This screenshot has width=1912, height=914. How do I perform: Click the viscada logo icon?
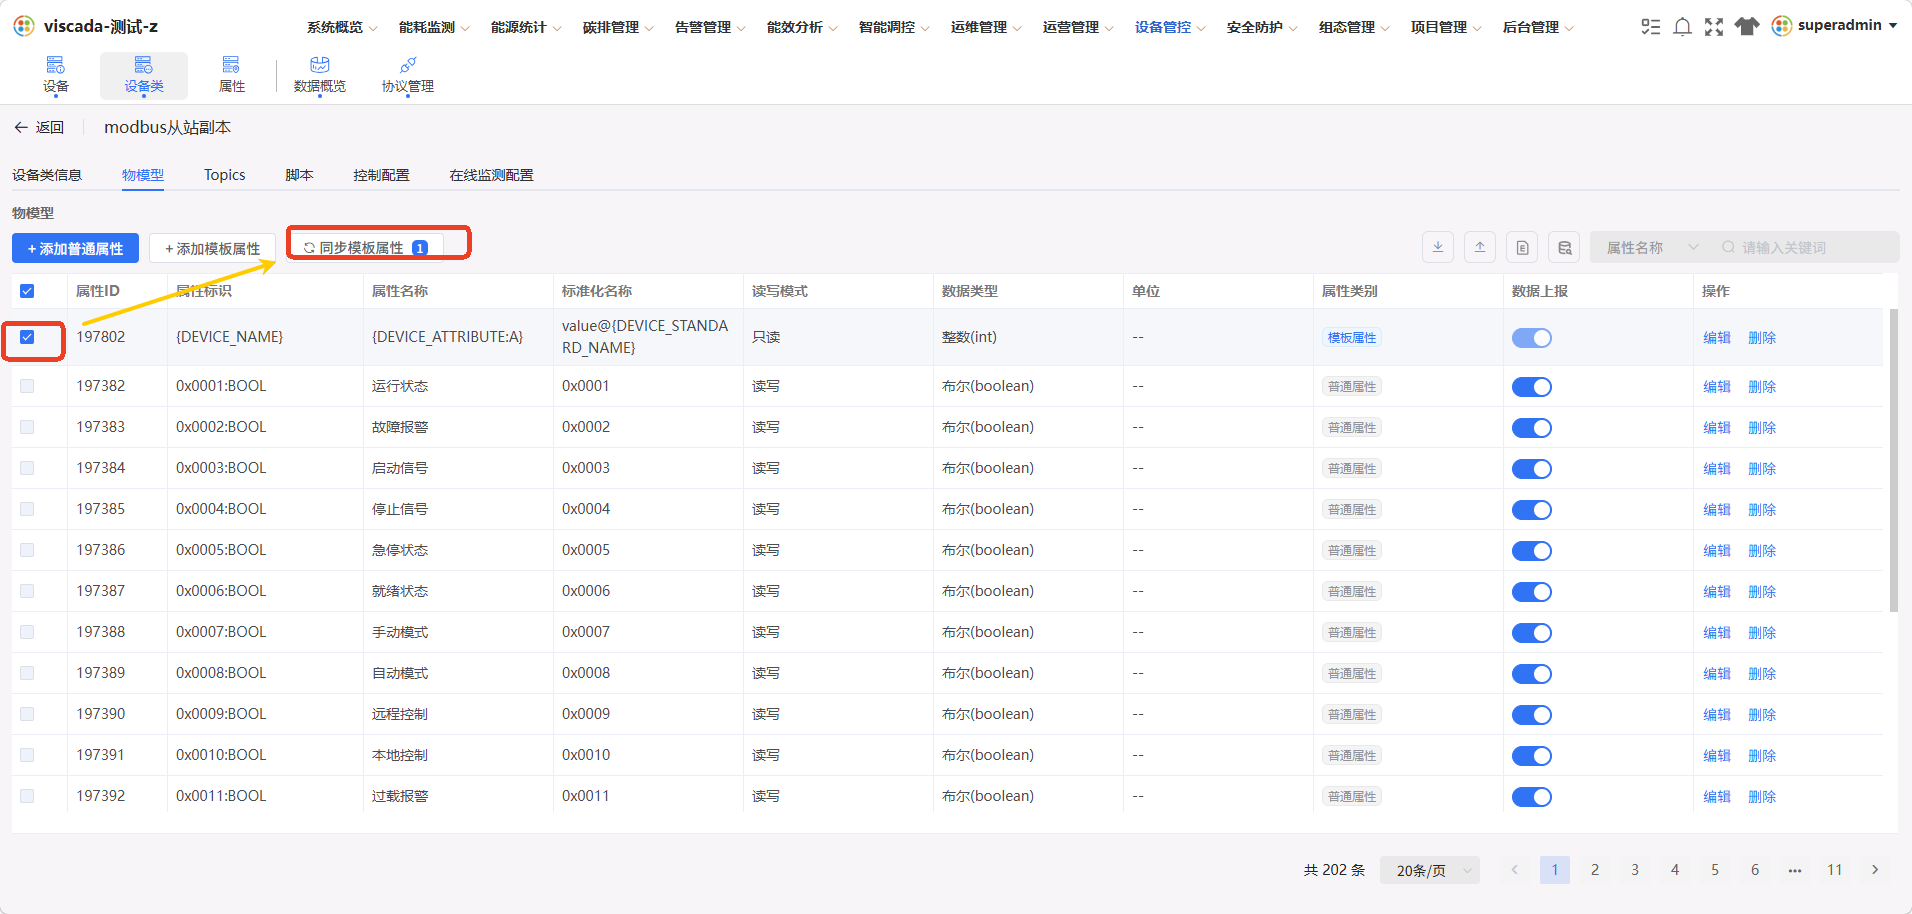click(24, 26)
